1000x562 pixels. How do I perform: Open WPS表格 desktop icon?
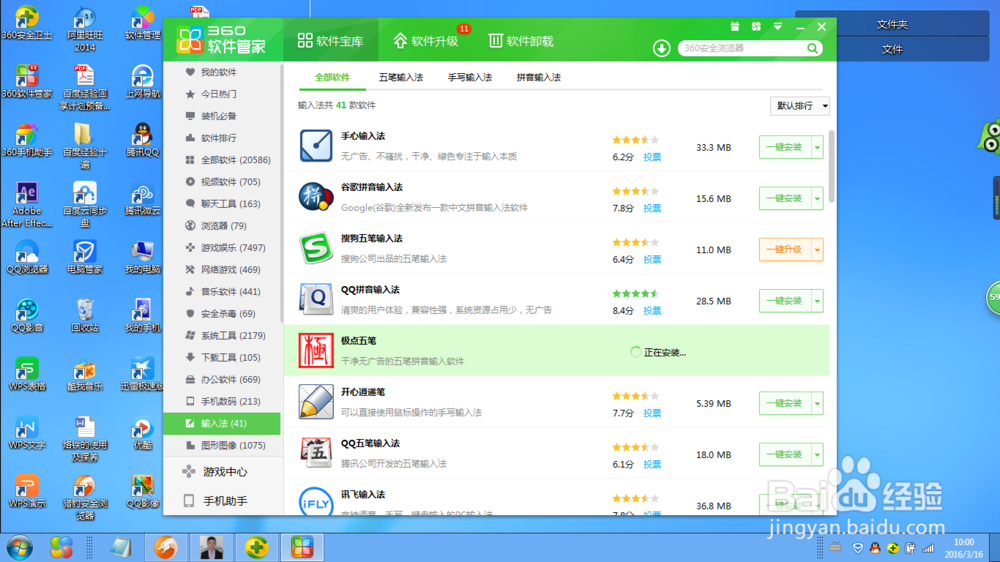click(27, 374)
